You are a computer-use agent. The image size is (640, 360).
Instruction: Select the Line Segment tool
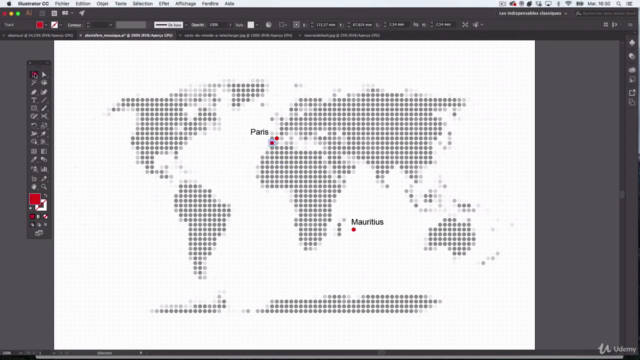[x=44, y=100]
